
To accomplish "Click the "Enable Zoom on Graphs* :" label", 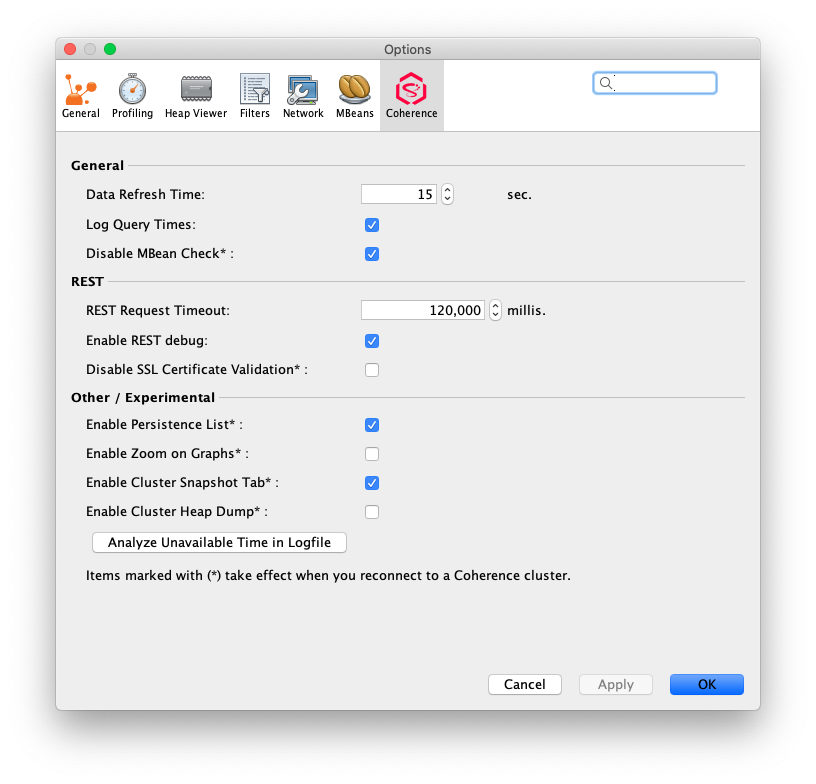I will point(168,454).
